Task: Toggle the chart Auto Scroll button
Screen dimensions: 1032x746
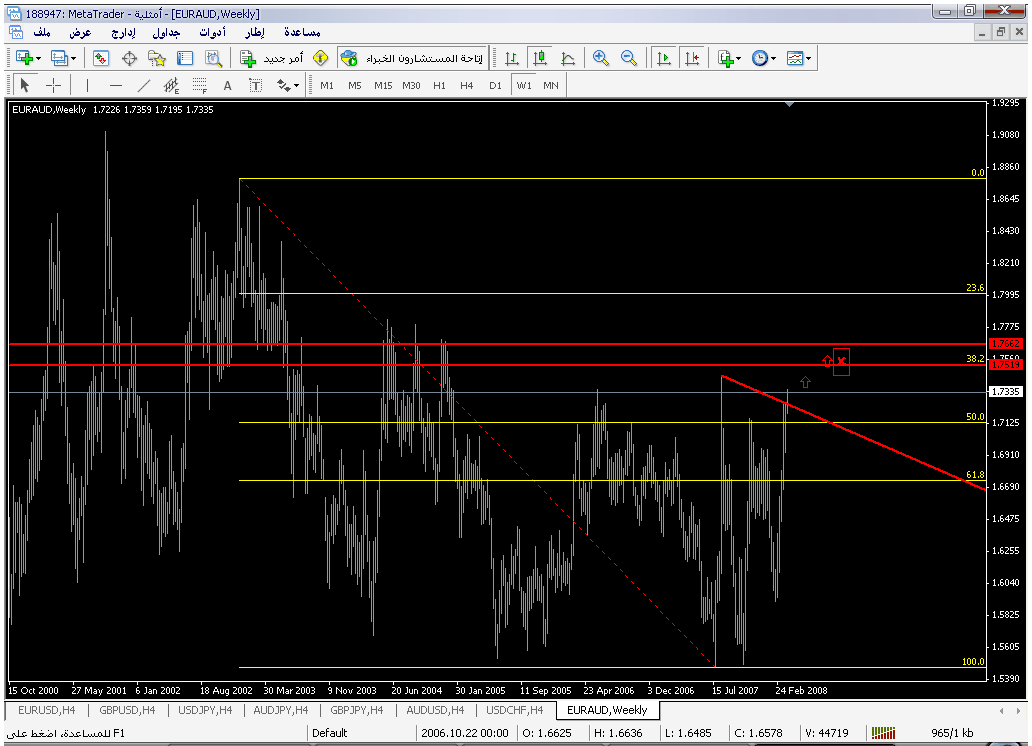Action: 663,59
